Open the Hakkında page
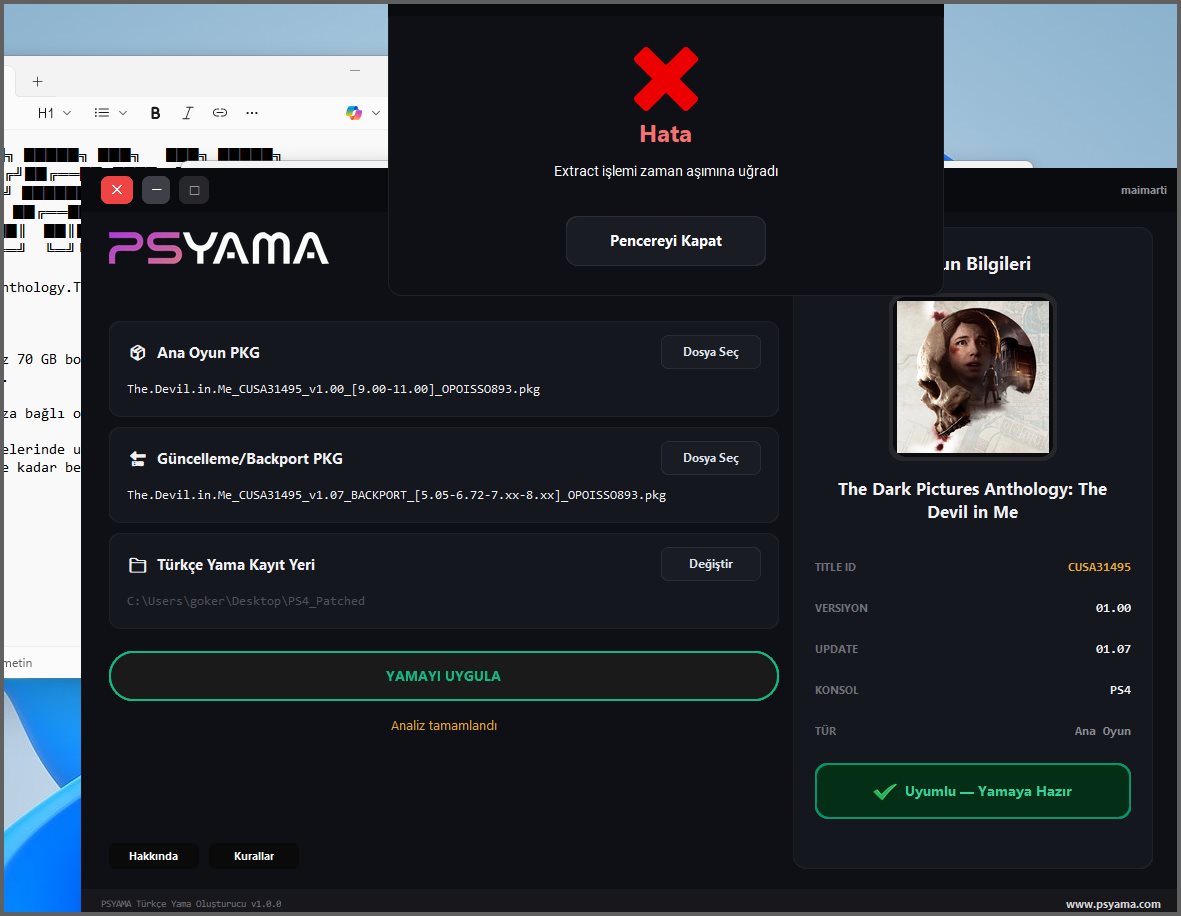Viewport: 1181px width, 916px height. (153, 856)
